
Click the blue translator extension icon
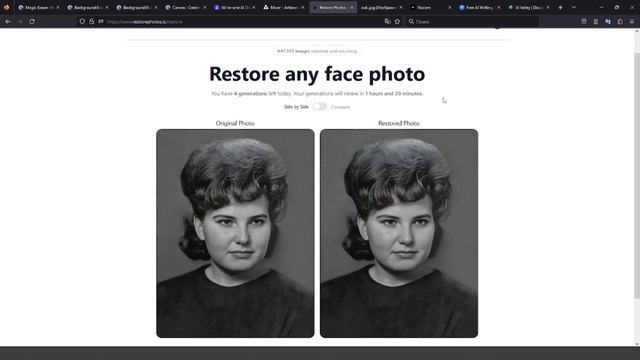click(x=608, y=21)
